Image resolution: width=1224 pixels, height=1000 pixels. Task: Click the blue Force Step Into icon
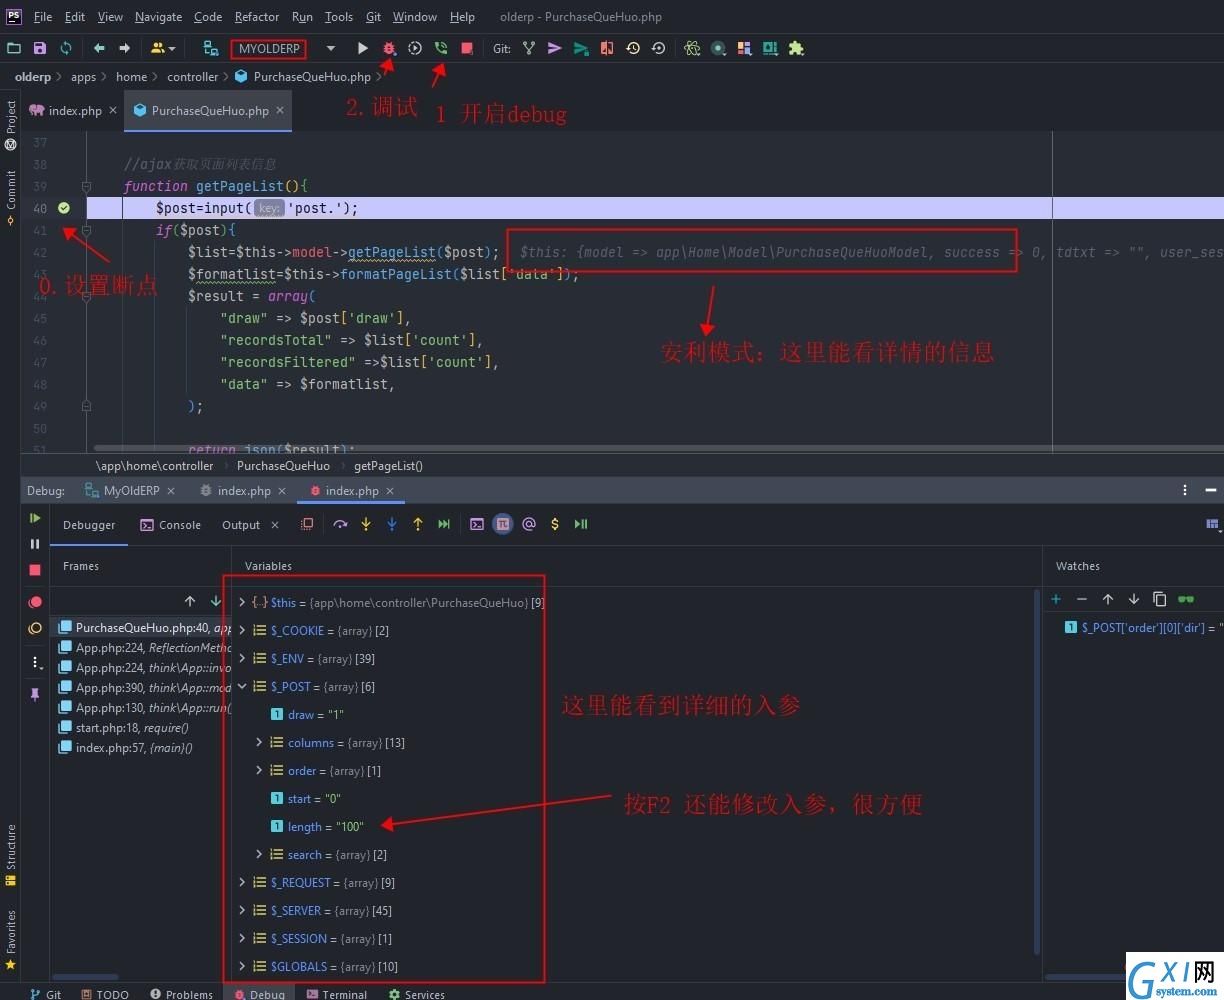click(392, 524)
